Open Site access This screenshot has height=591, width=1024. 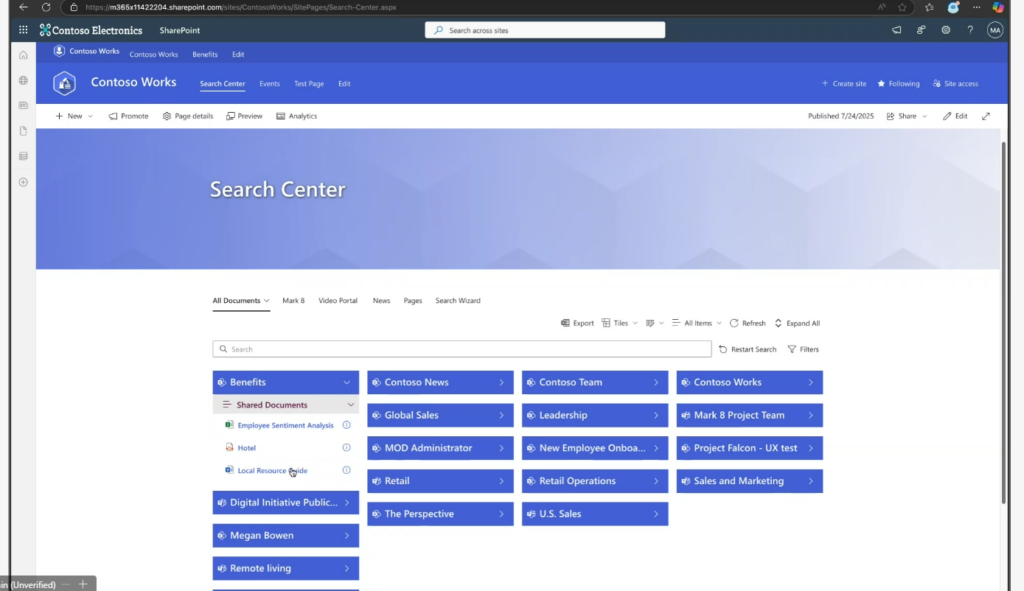click(955, 84)
